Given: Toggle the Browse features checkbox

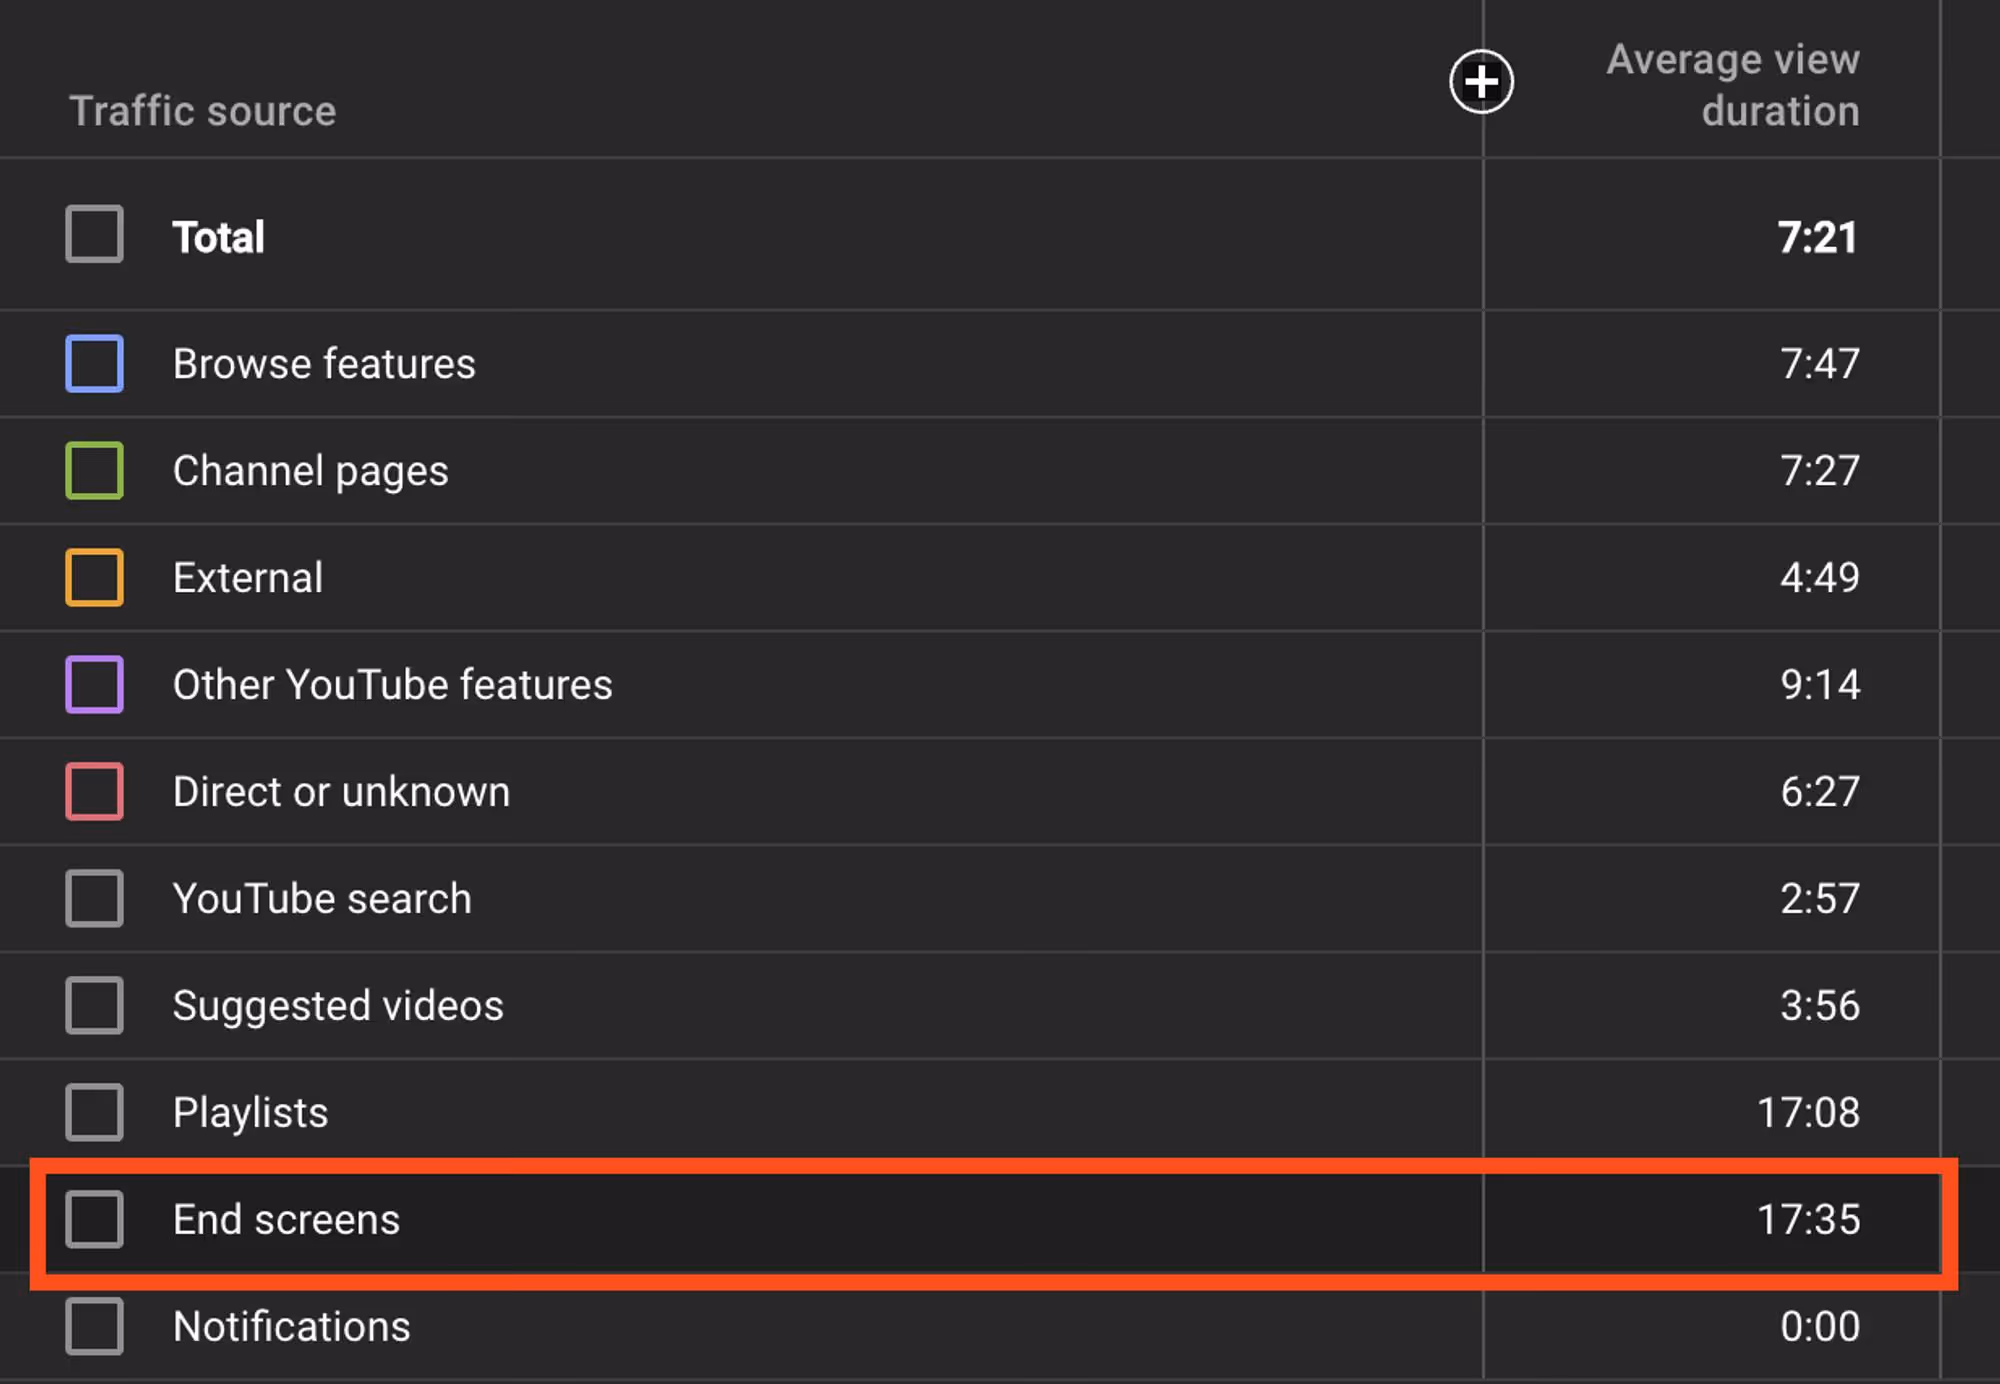Looking at the screenshot, I should pos(95,364).
